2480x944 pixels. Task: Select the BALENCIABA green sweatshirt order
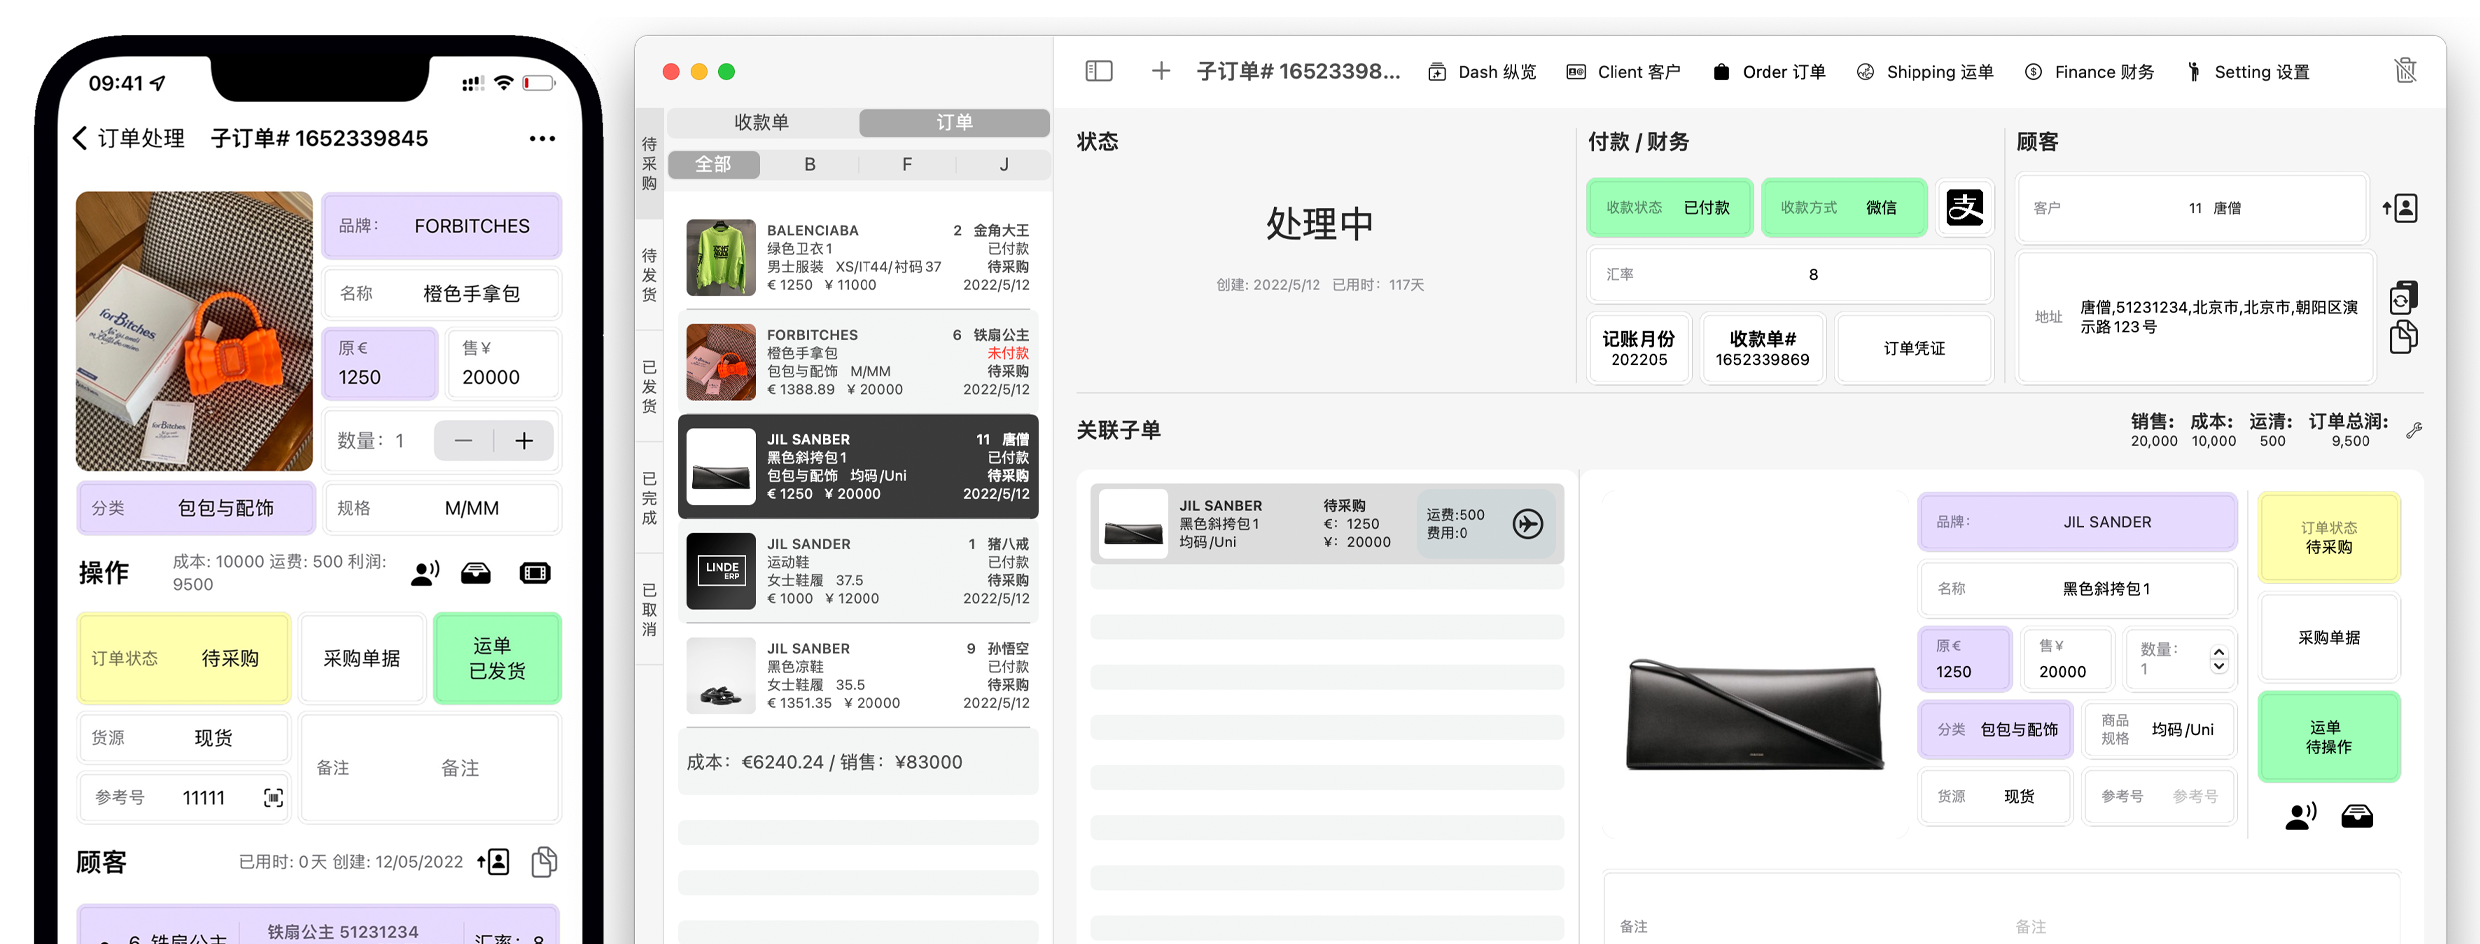(x=857, y=257)
